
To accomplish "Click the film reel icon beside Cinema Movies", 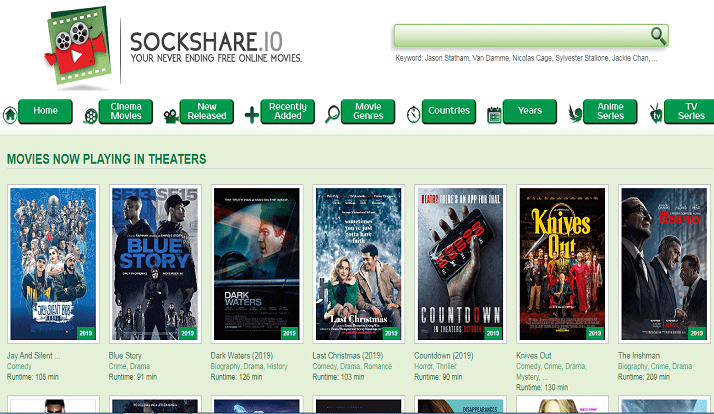I will [91, 115].
